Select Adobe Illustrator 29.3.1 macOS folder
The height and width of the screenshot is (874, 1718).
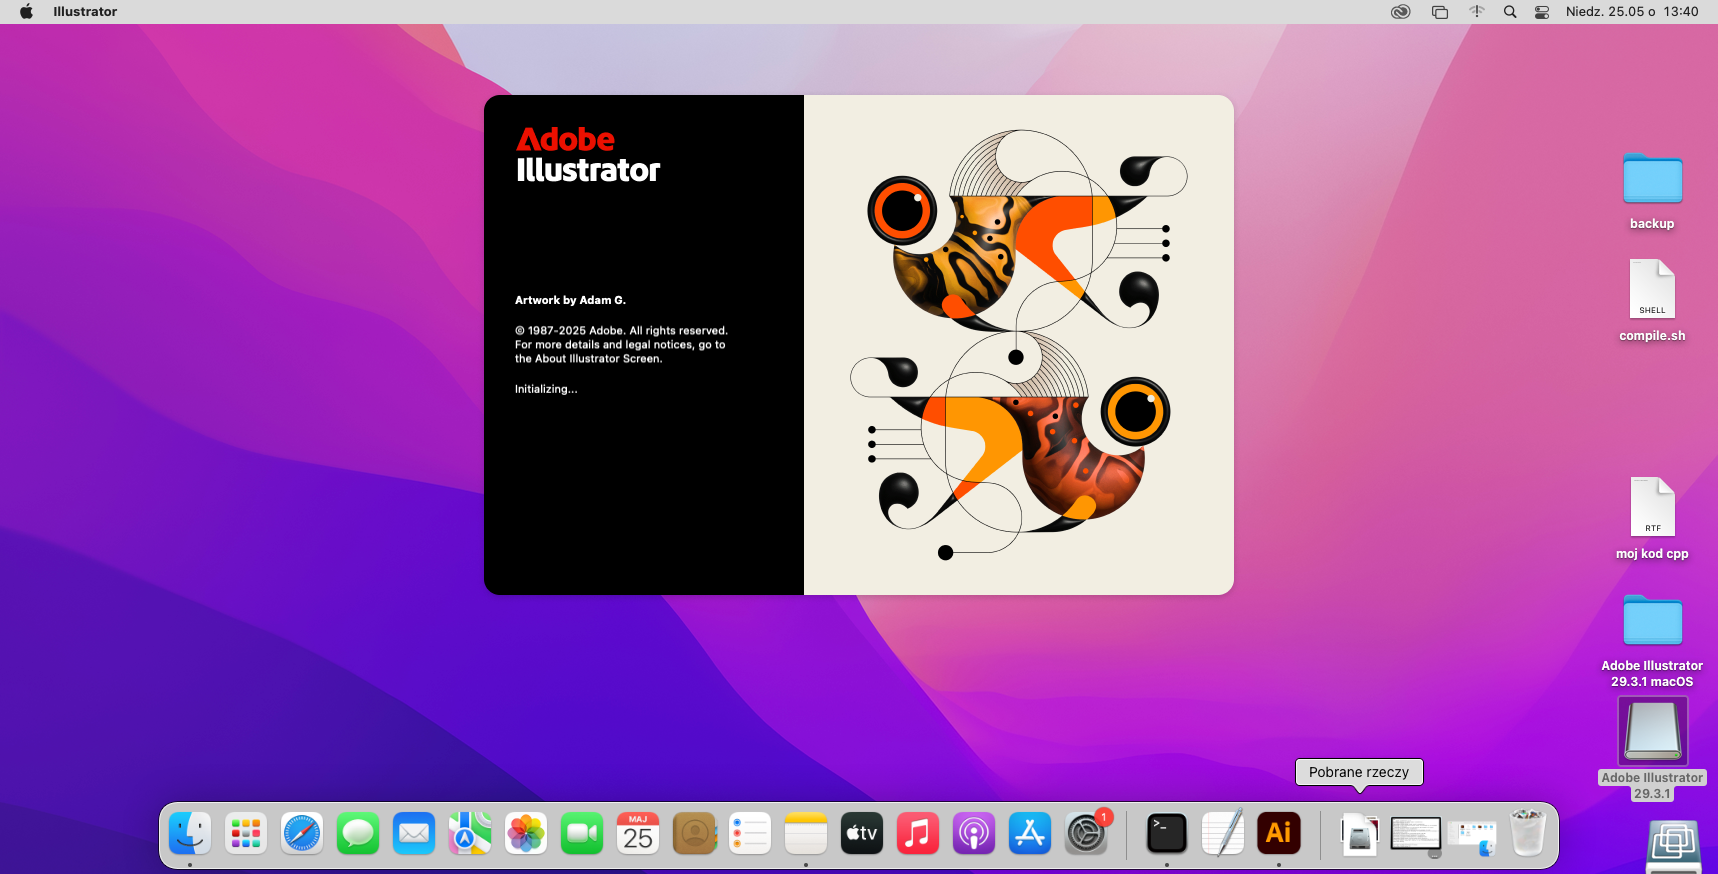pos(1652,640)
